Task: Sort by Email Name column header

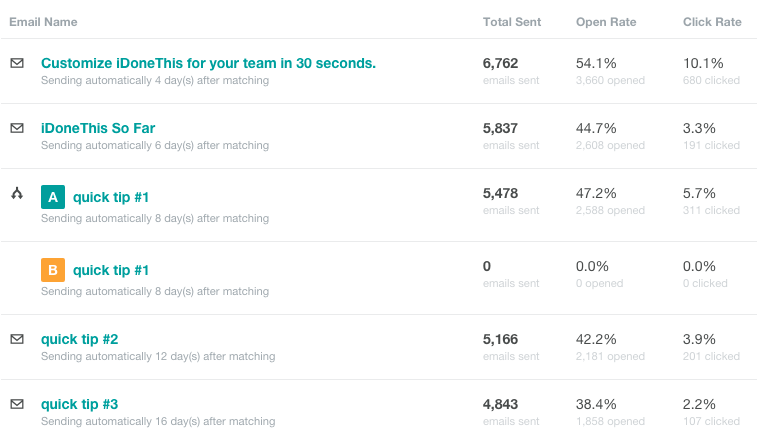Action: coord(43,22)
